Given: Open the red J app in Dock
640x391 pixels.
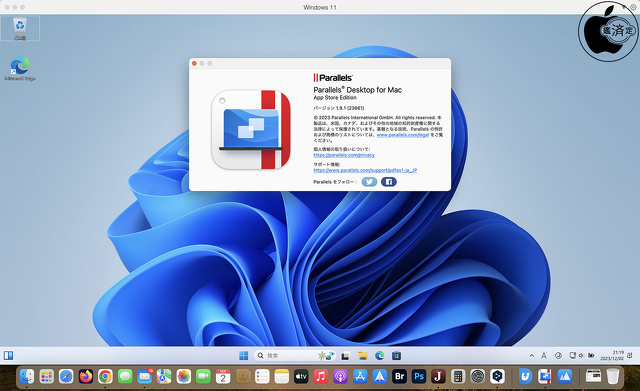Looking at the screenshot, I should 438,376.
